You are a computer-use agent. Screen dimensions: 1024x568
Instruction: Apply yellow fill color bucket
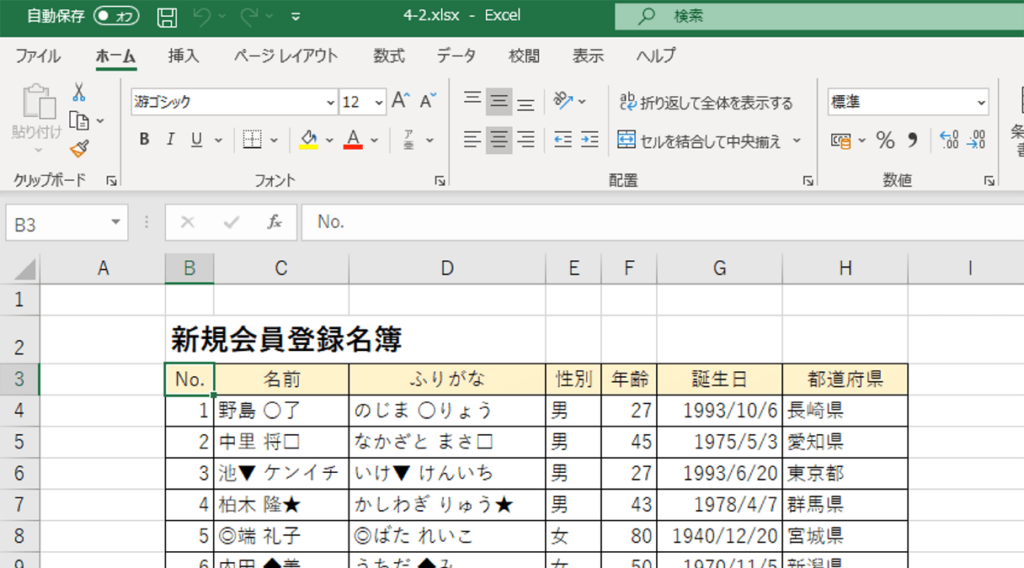[x=308, y=140]
